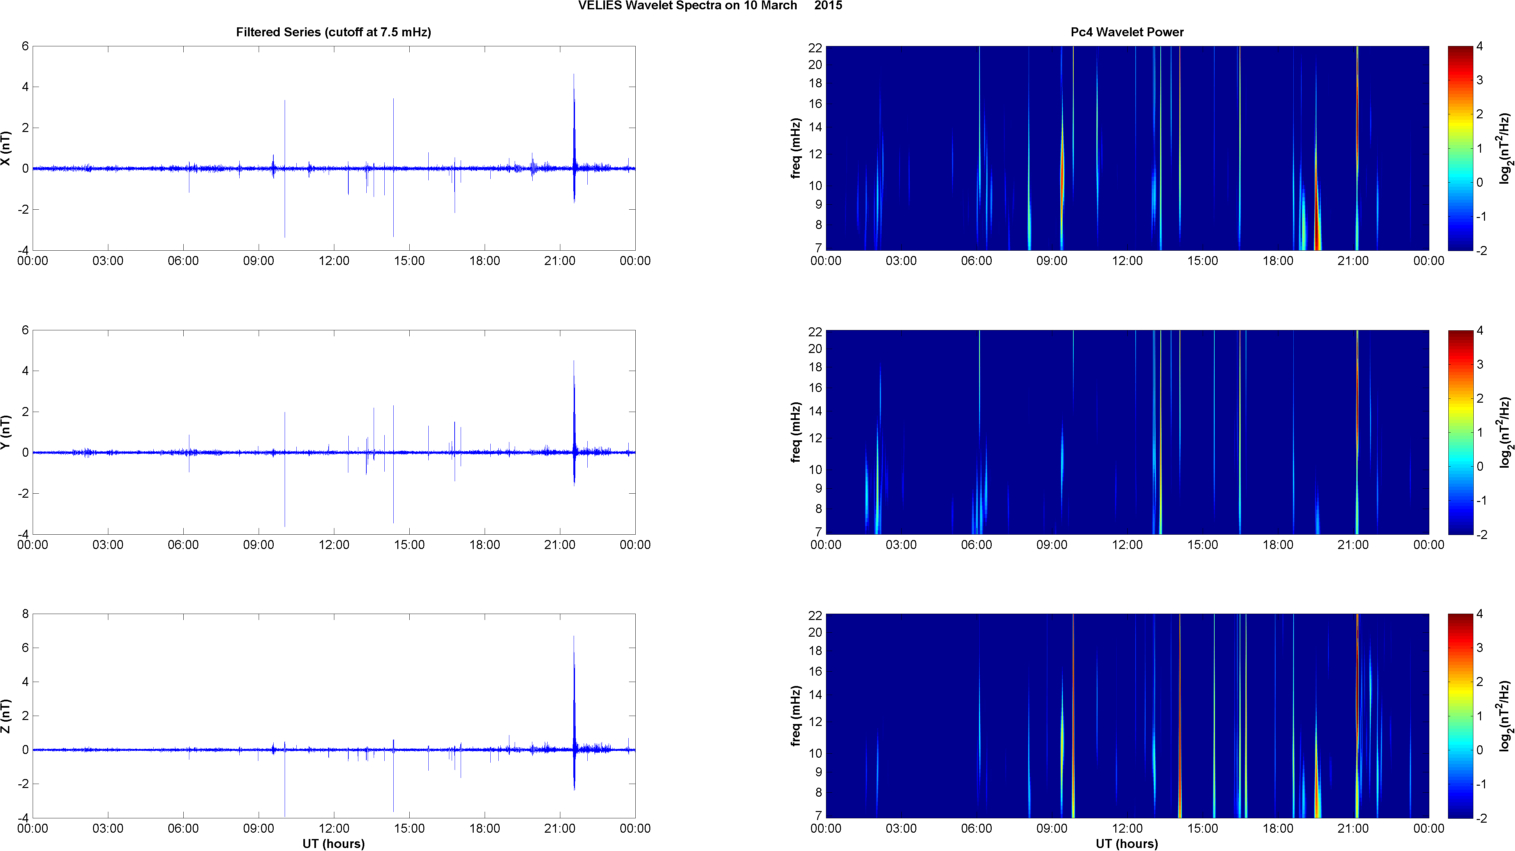Click 'UT (hours)' label under bottom wavelet plot
Image resolution: width=1515 pixels, height=851 pixels.
[1127, 843]
